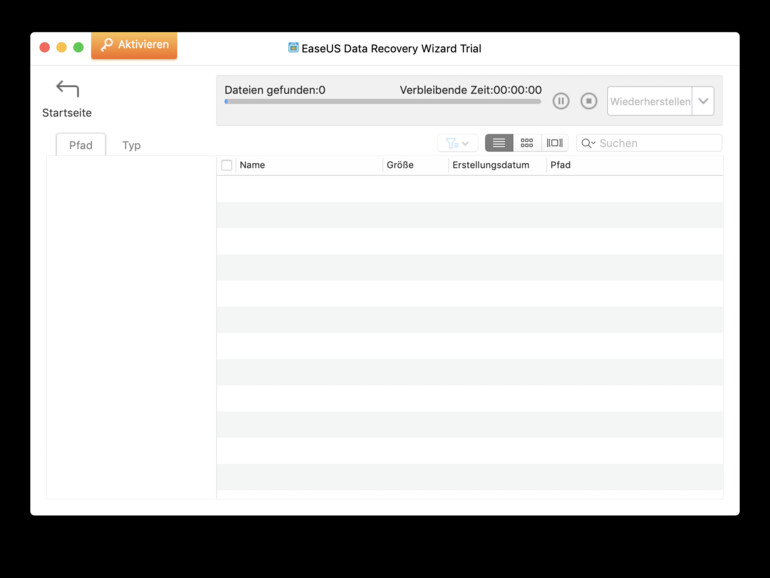Viewport: 770px width, 578px height.
Task: Click the Startseite label
Action: click(x=67, y=113)
